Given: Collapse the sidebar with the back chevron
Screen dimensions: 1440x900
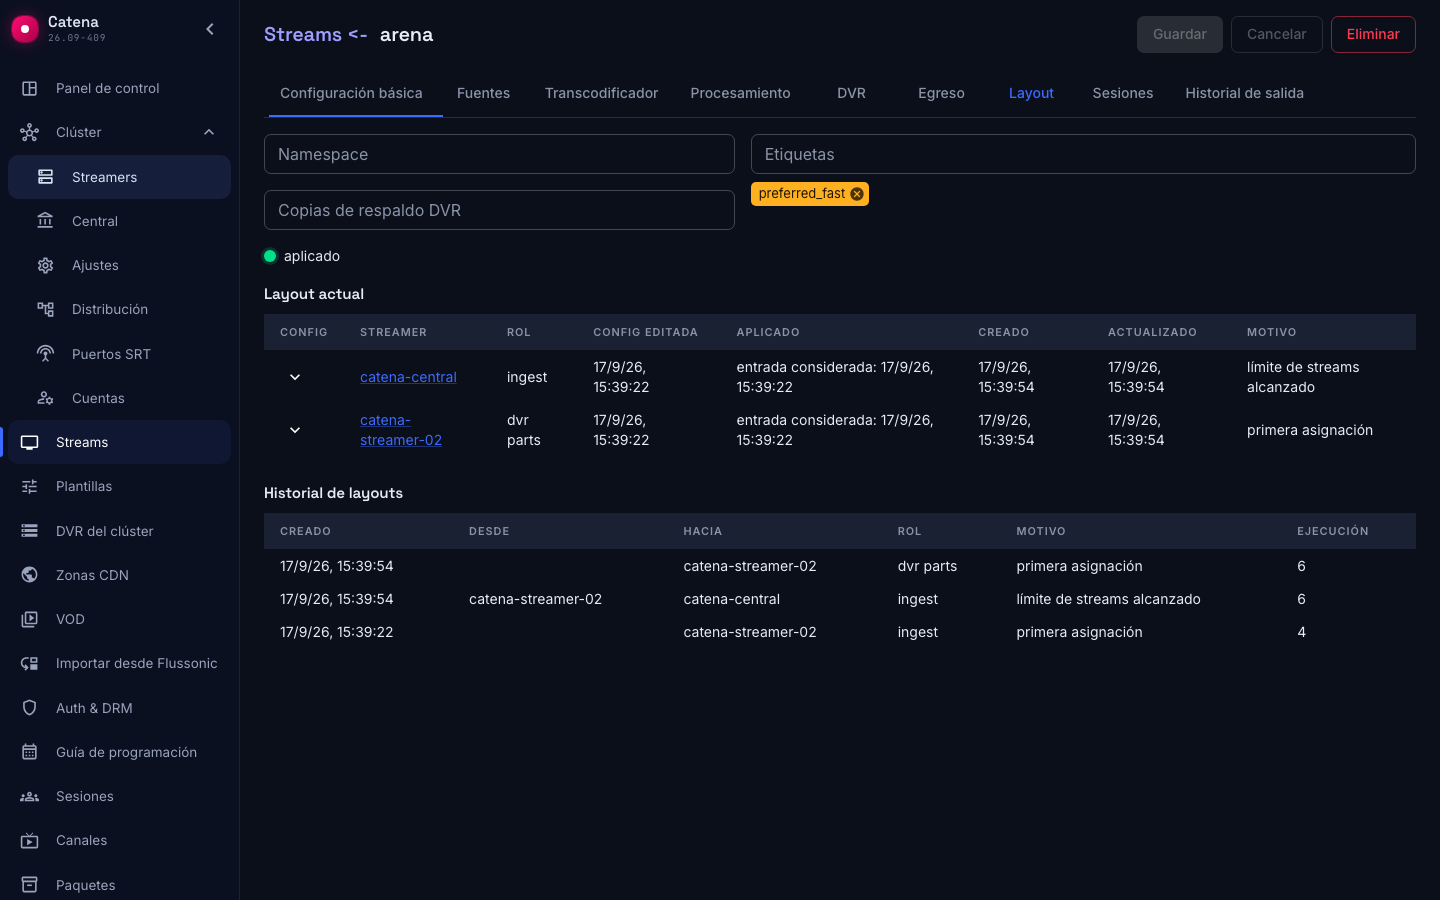Looking at the screenshot, I should click(x=210, y=29).
